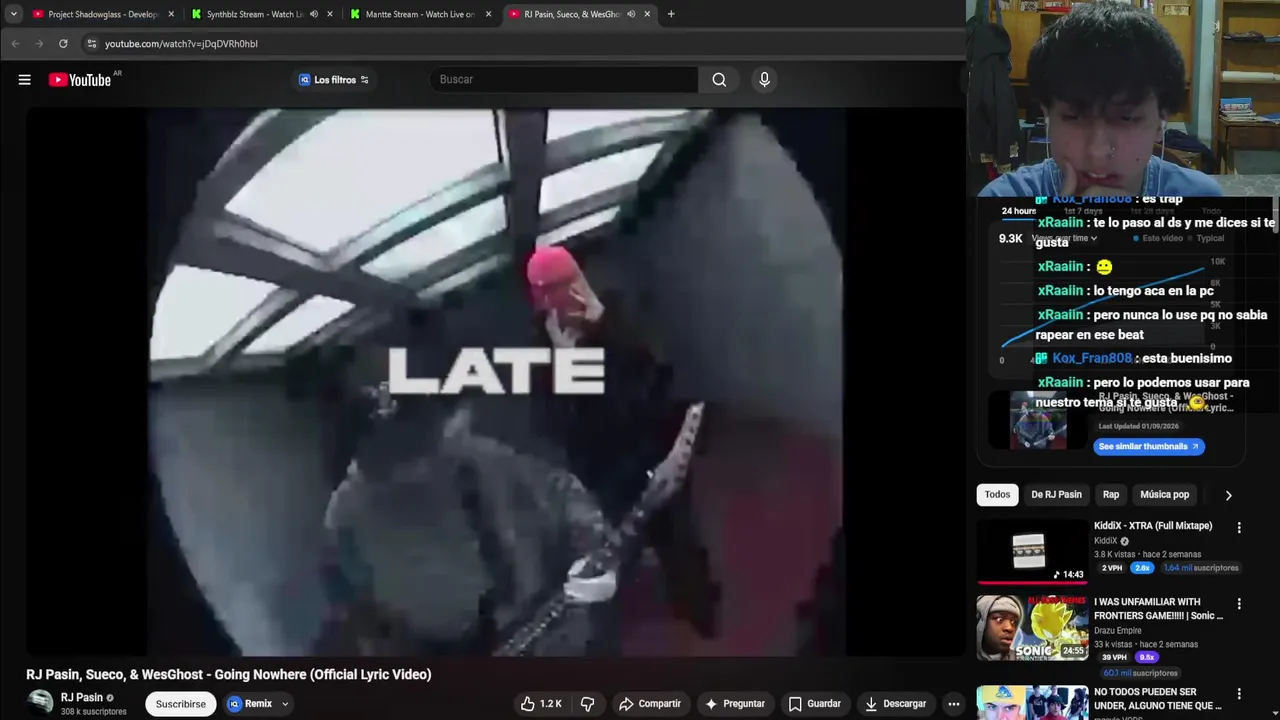Open the tab search dropdown arrow

[13, 14]
